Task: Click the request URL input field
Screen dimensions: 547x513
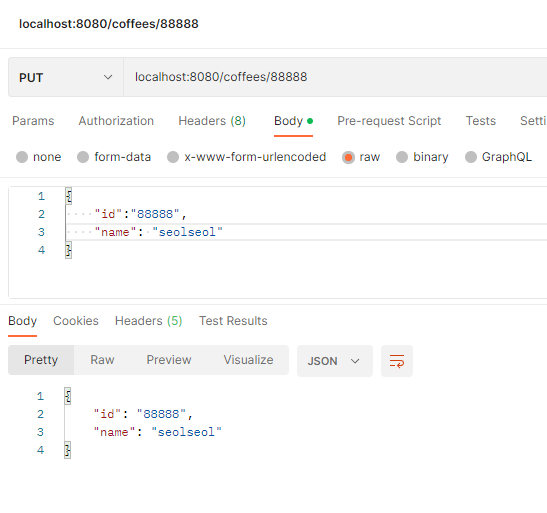Action: click(335, 77)
